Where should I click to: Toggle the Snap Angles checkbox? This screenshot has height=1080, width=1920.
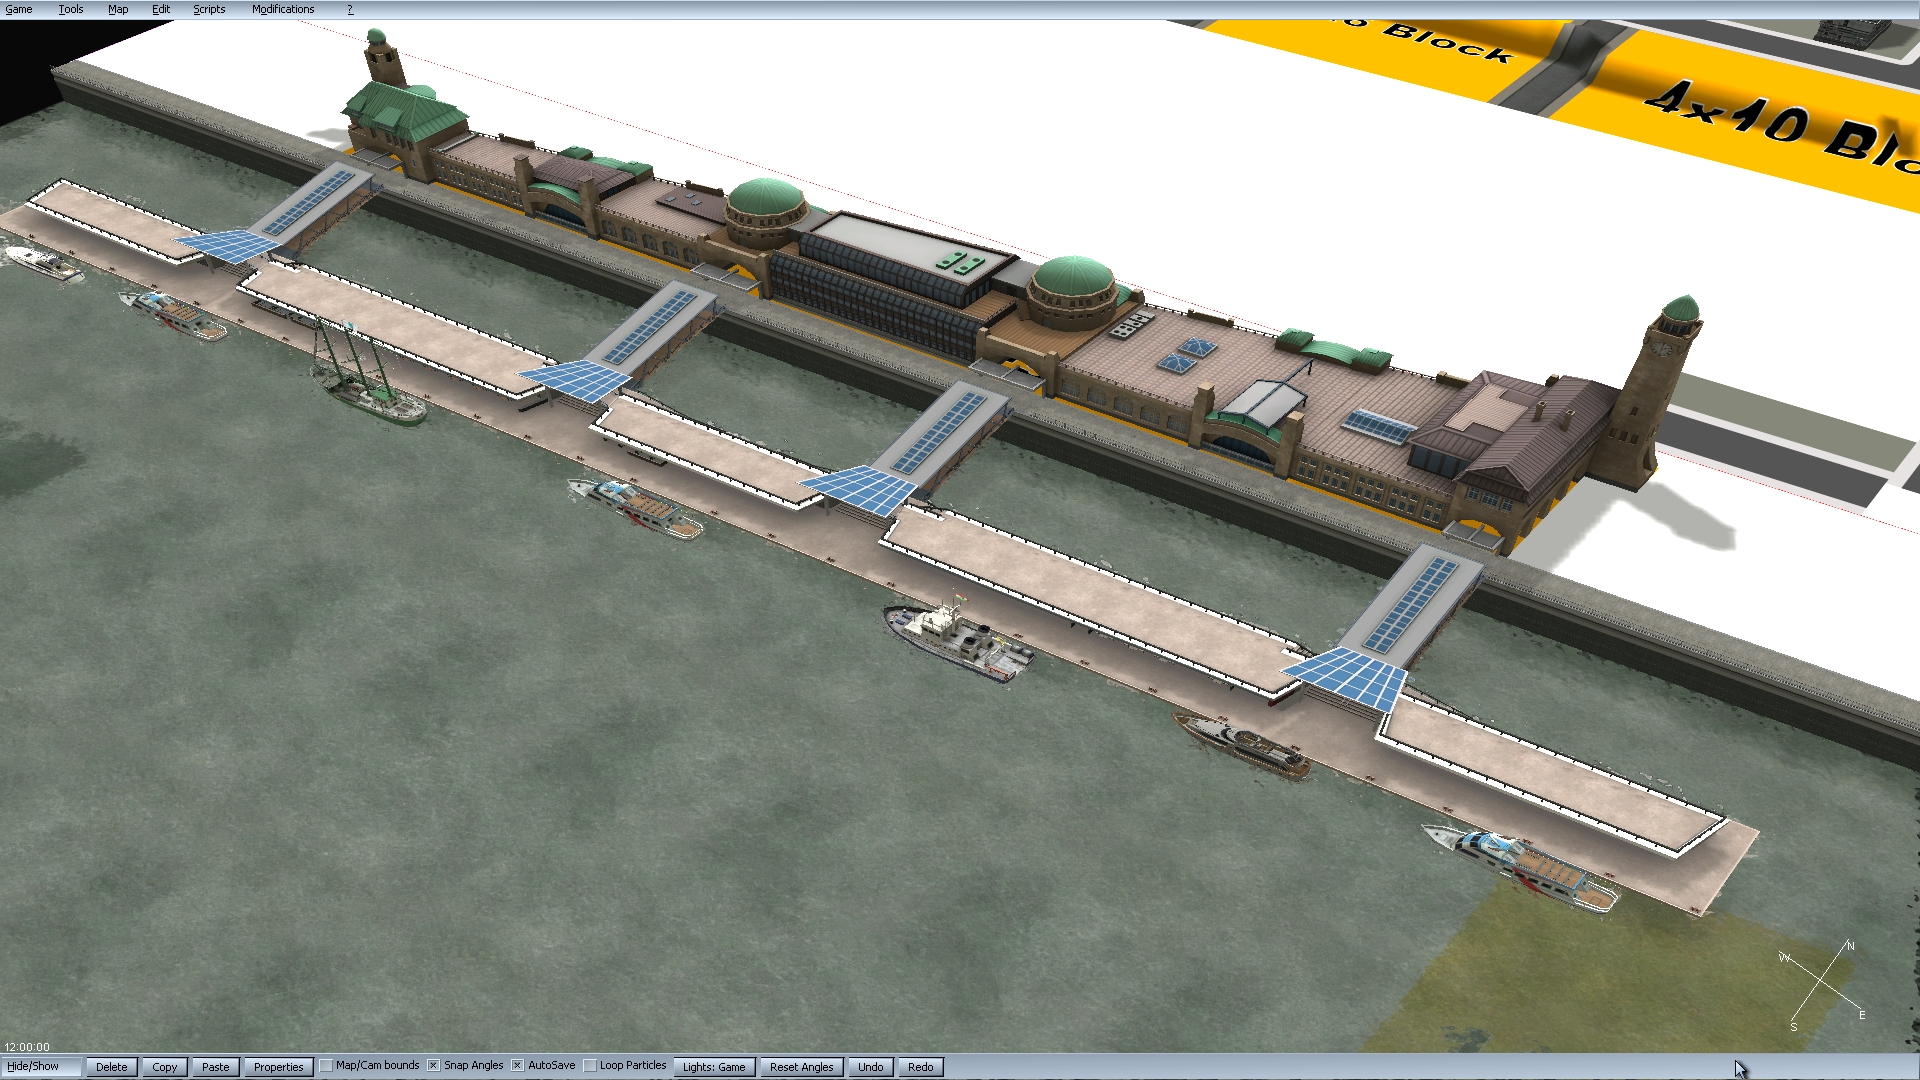coord(434,1066)
